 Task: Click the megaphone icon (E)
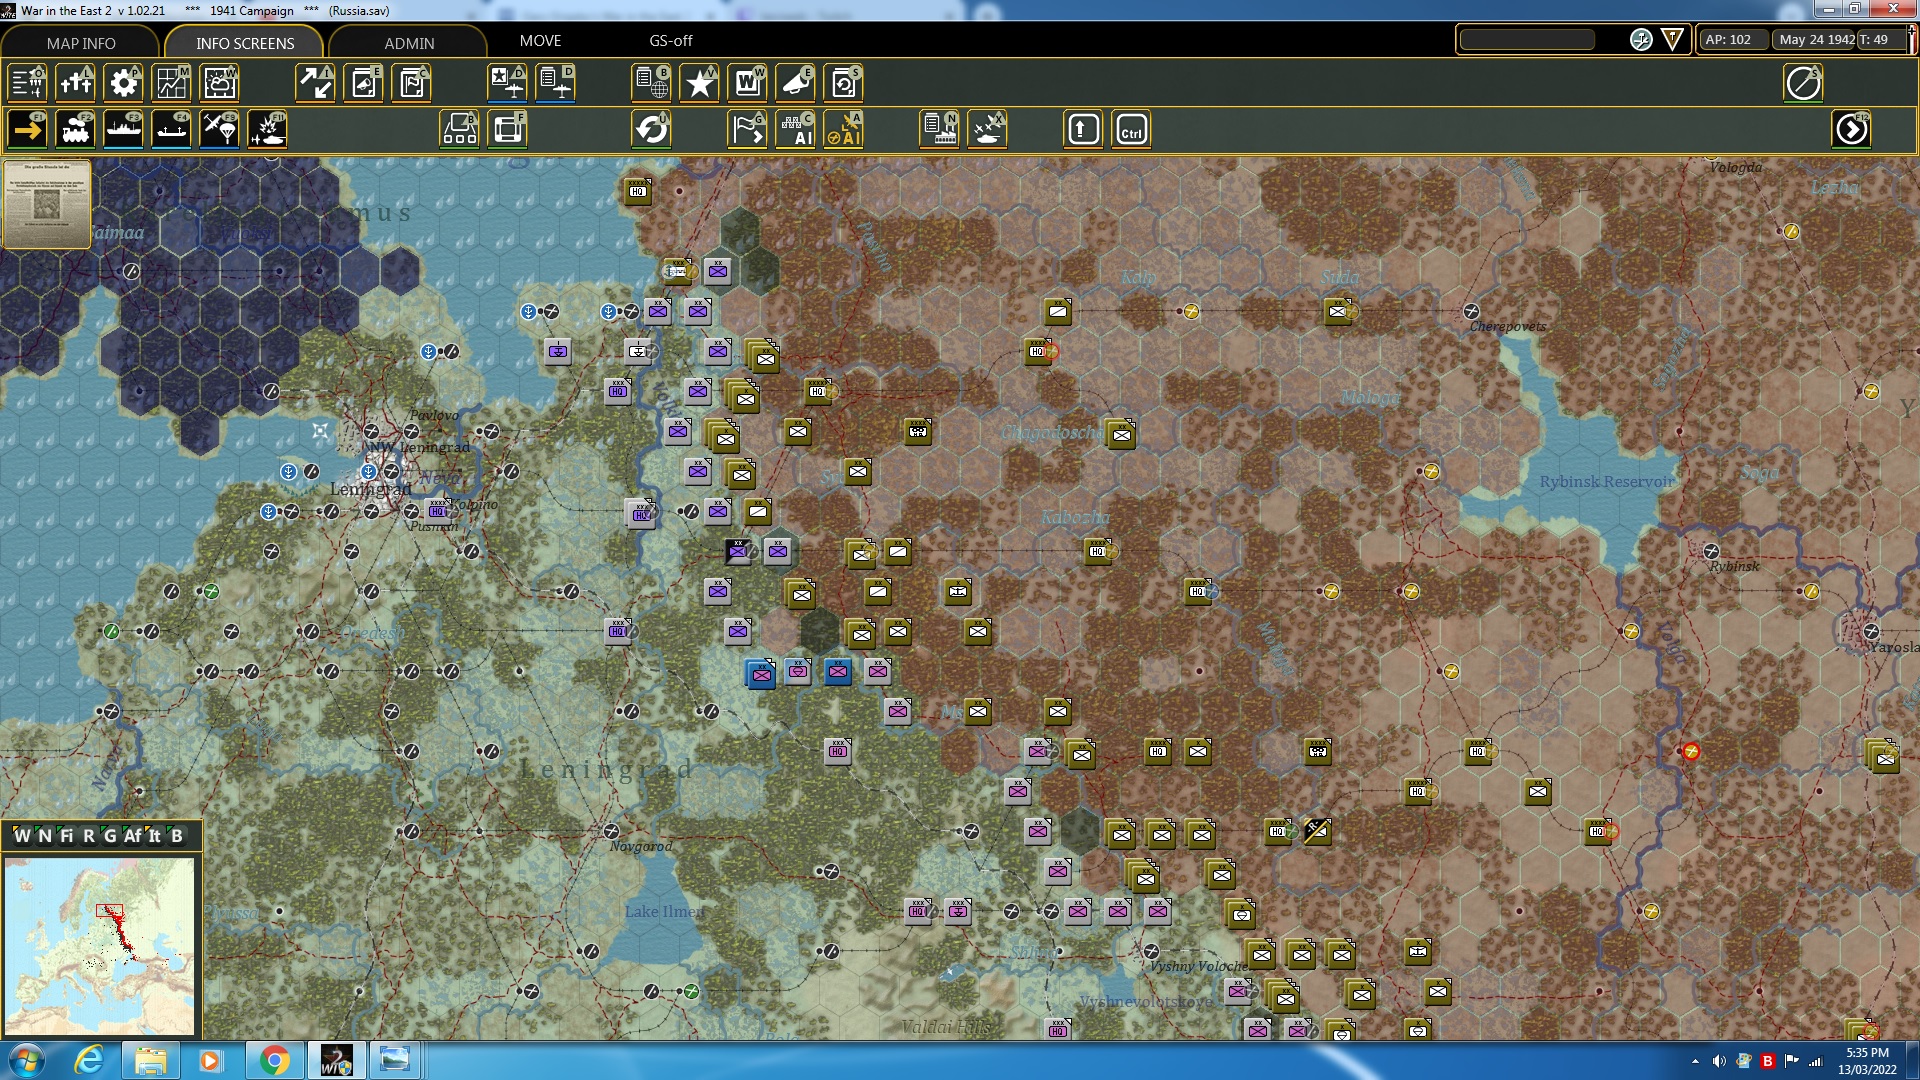[796, 83]
